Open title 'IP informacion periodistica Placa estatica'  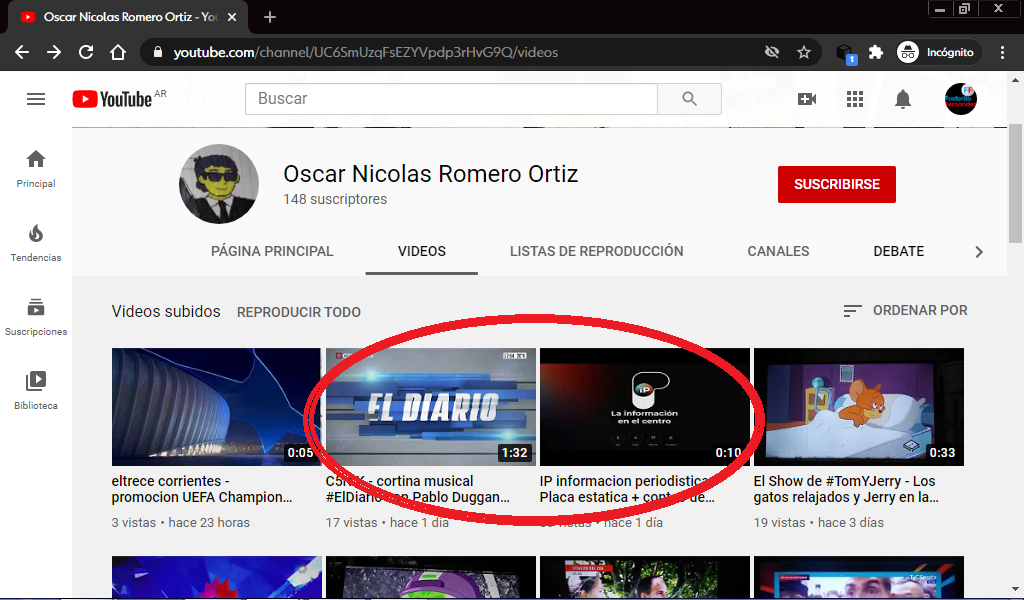tap(627, 489)
